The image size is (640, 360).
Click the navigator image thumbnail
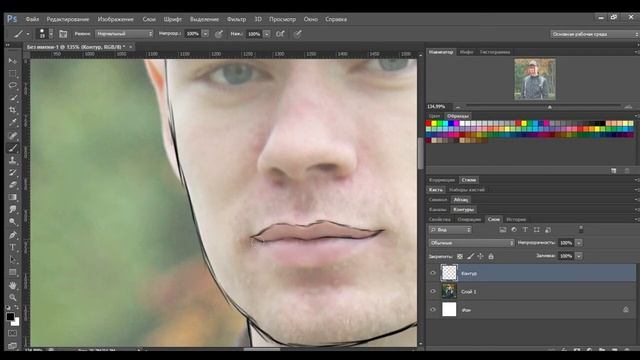coord(535,79)
